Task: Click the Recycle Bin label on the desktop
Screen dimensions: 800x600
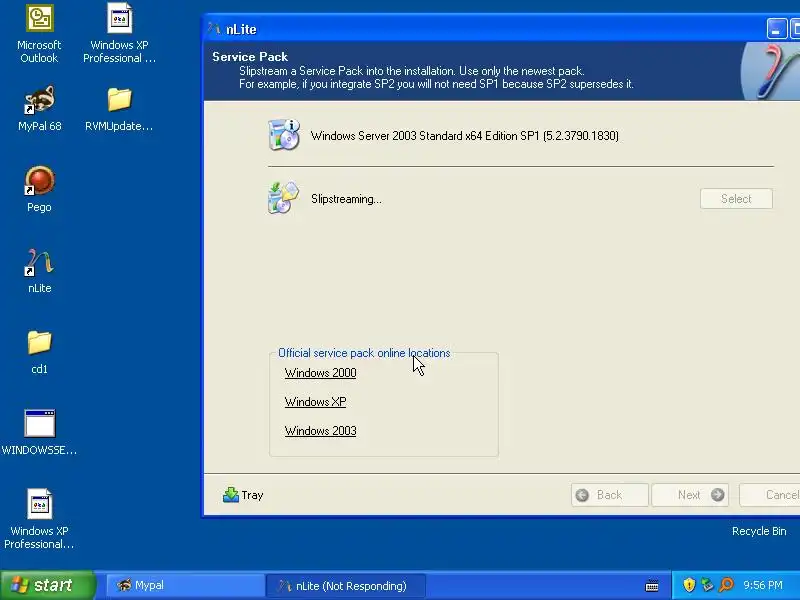Action: (x=759, y=531)
